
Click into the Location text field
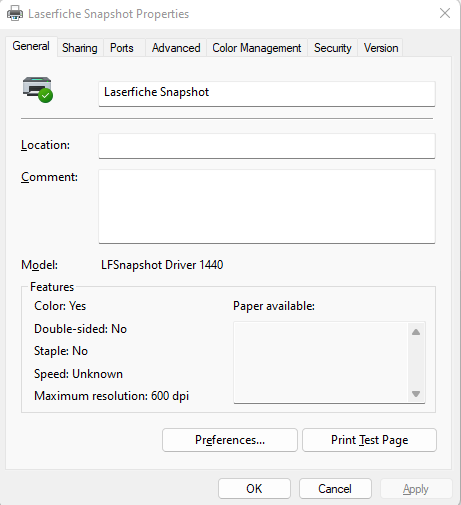tap(267, 146)
